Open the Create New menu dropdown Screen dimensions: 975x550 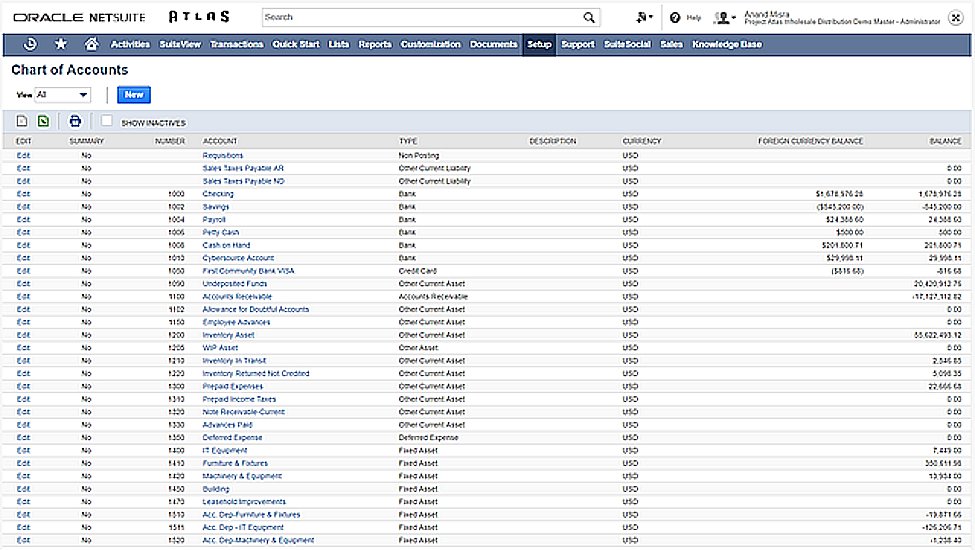point(644,17)
